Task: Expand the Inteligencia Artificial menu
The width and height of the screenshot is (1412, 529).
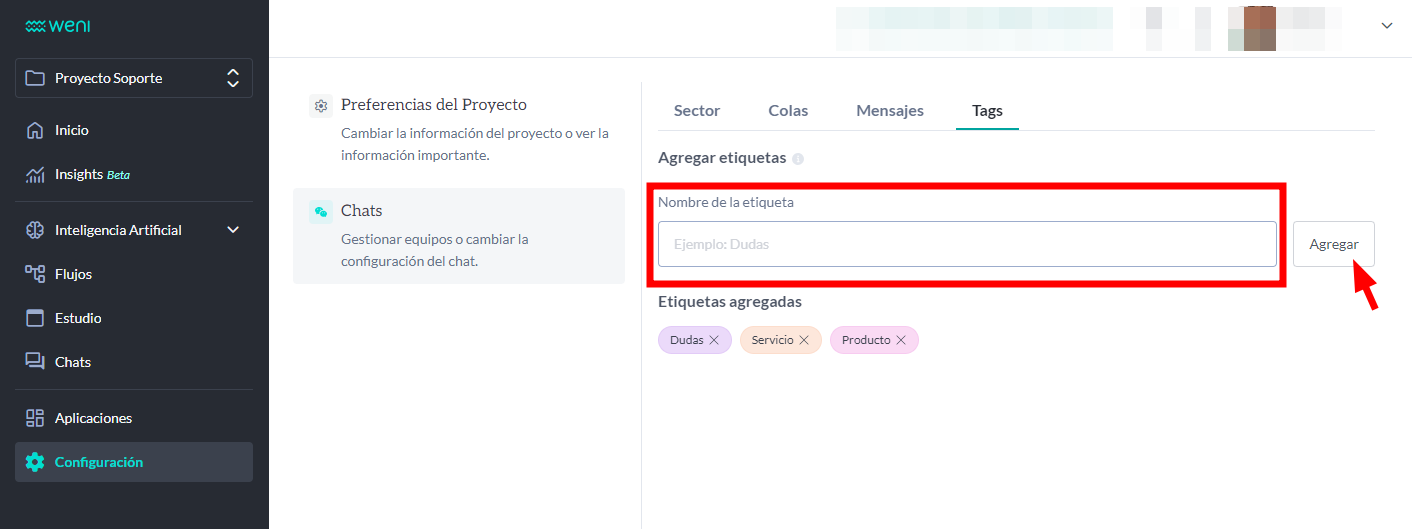Action: [233, 230]
